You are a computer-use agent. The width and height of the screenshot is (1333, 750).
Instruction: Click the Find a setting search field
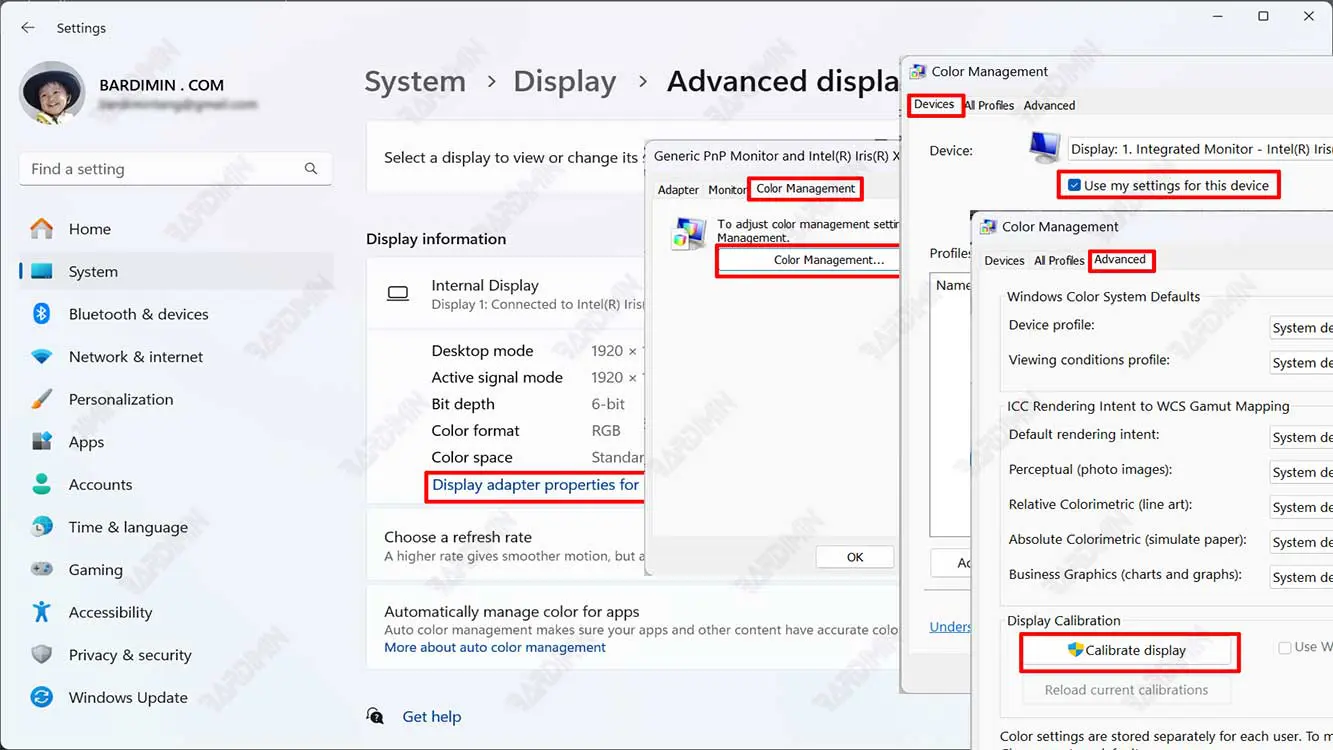coord(175,169)
